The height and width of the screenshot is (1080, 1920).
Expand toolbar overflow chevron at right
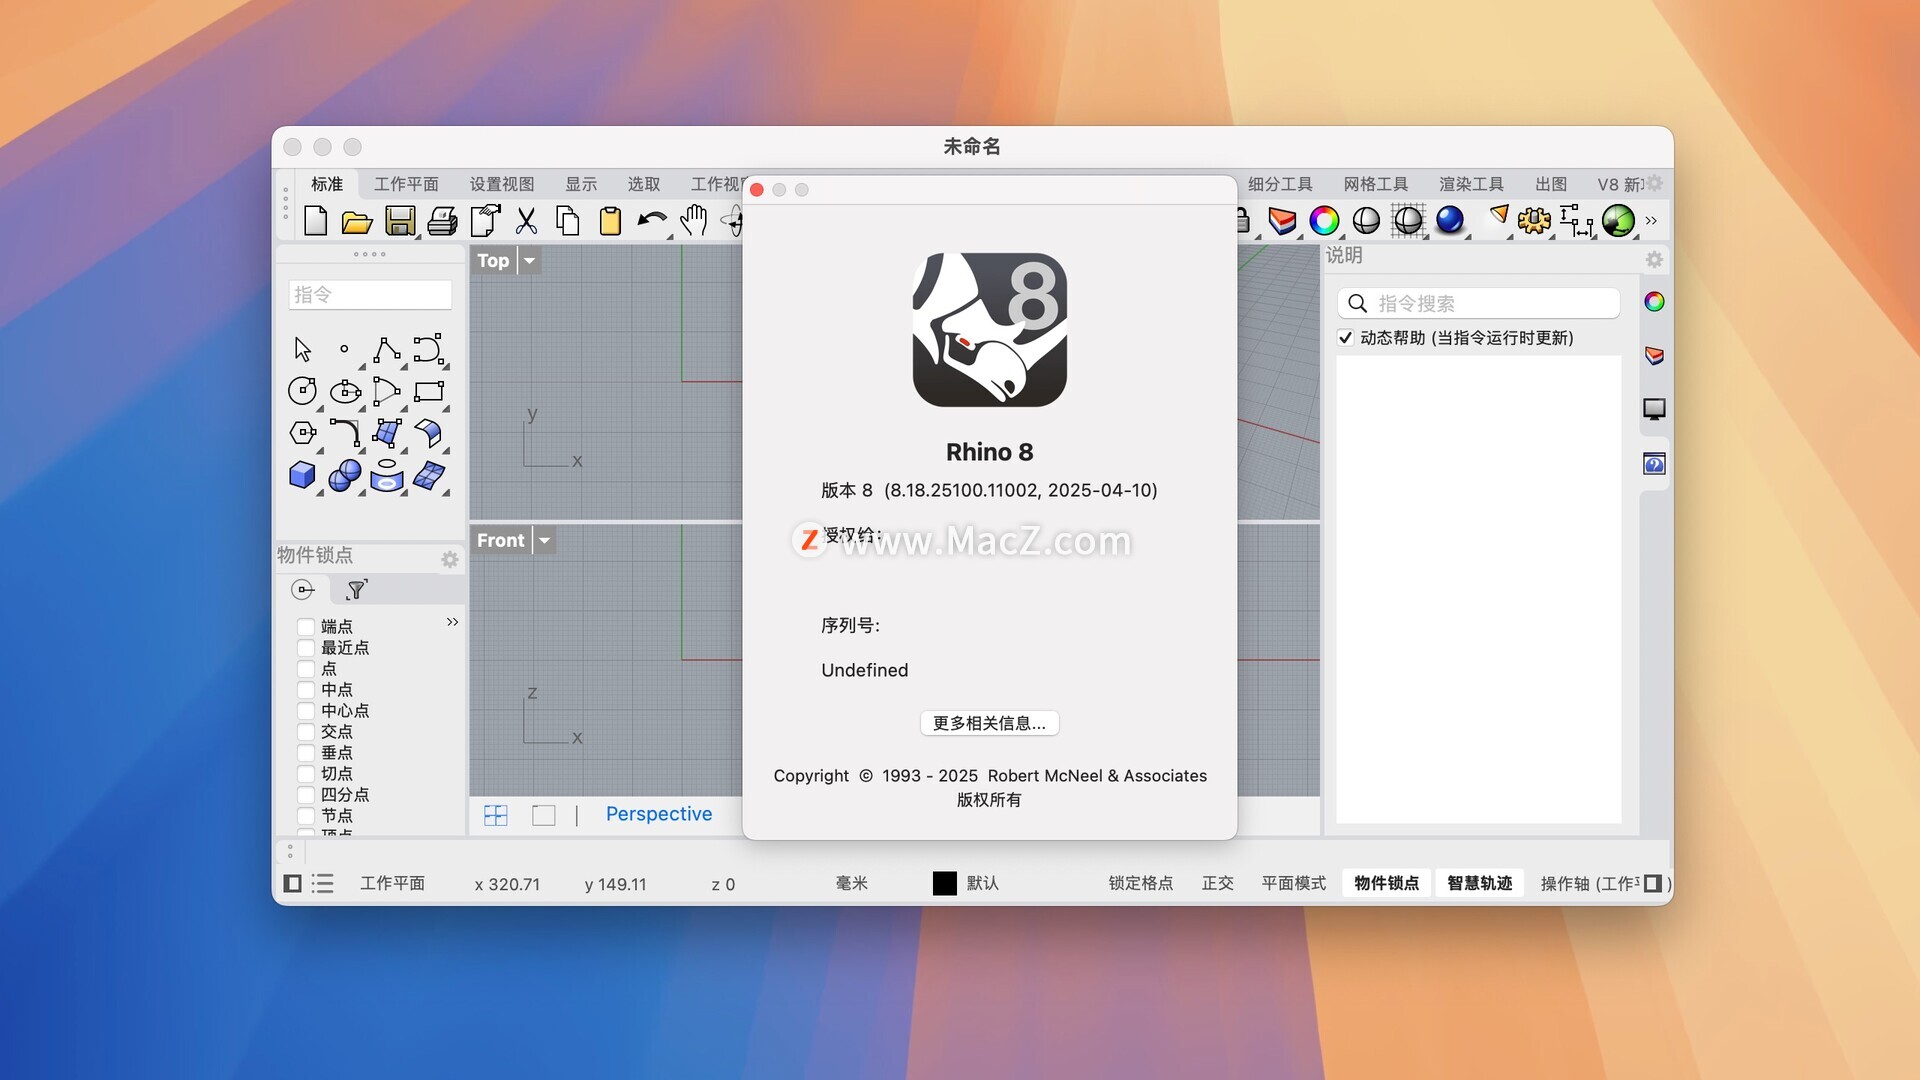point(1651,220)
